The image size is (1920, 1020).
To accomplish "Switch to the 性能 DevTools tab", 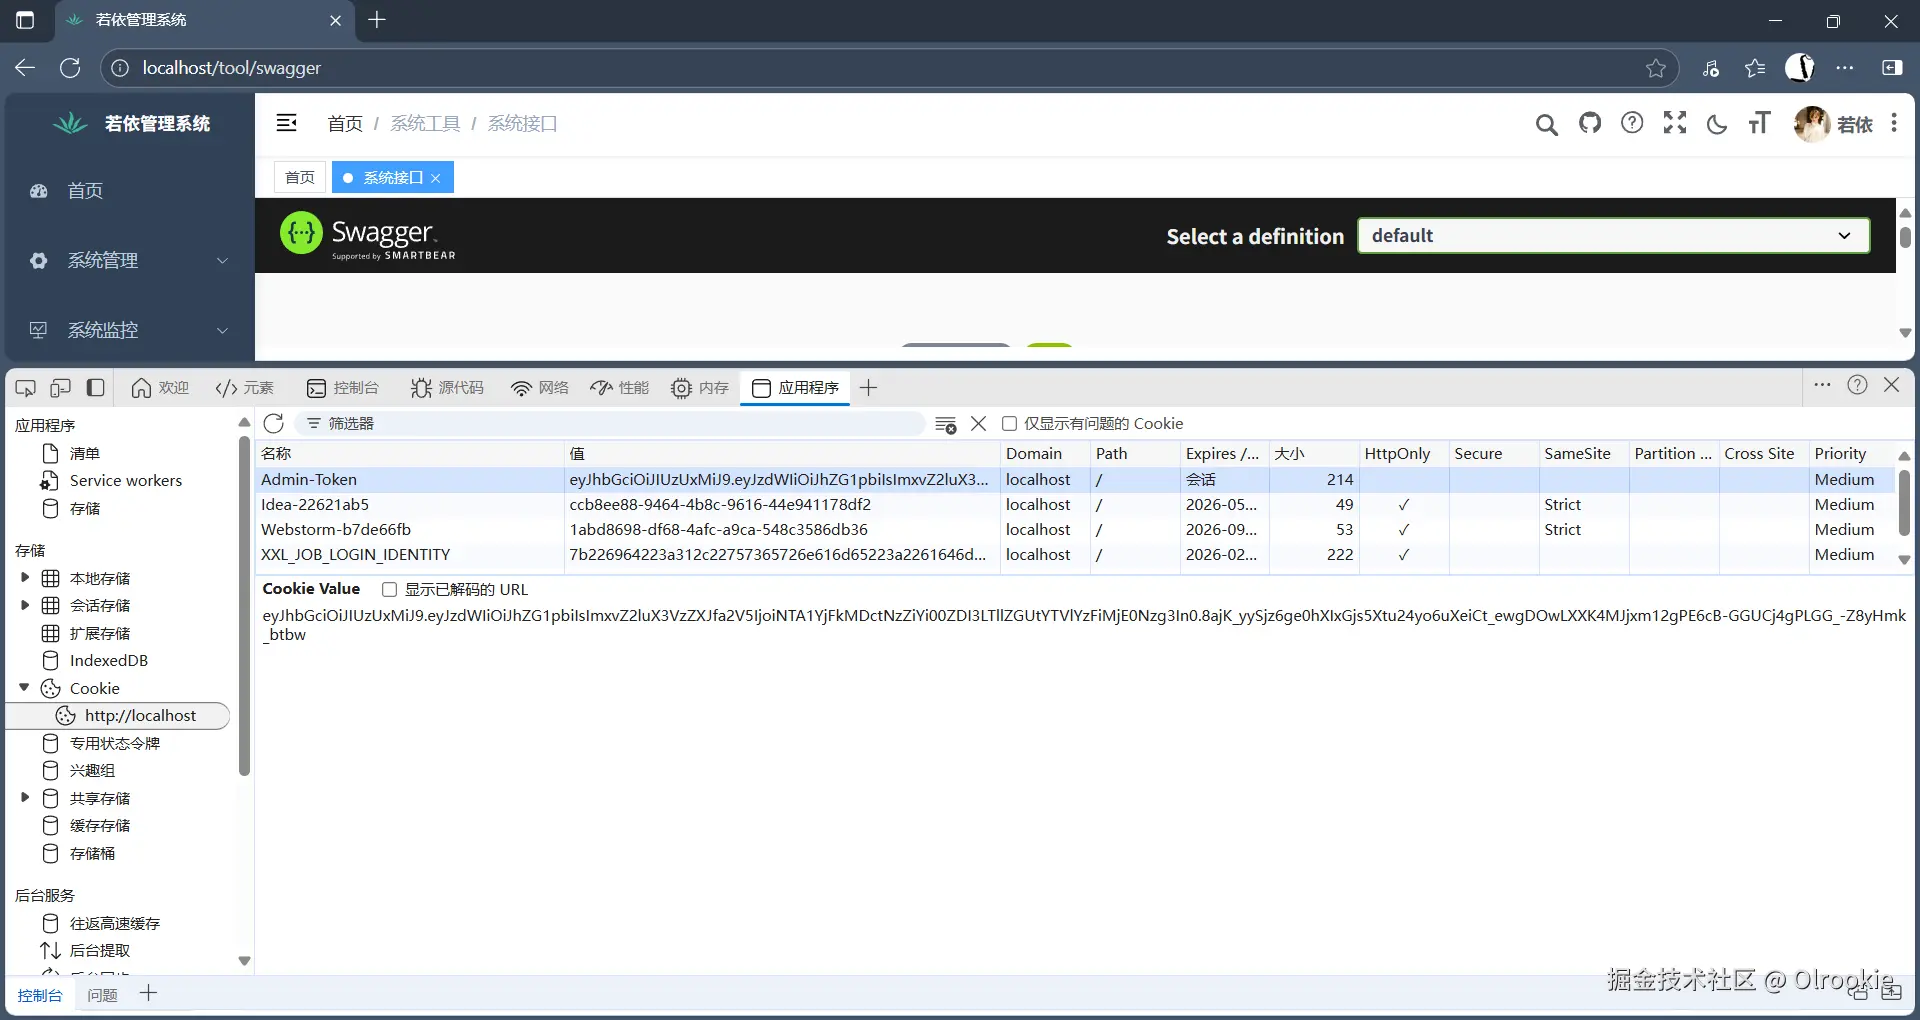I will pyautogui.click(x=620, y=388).
